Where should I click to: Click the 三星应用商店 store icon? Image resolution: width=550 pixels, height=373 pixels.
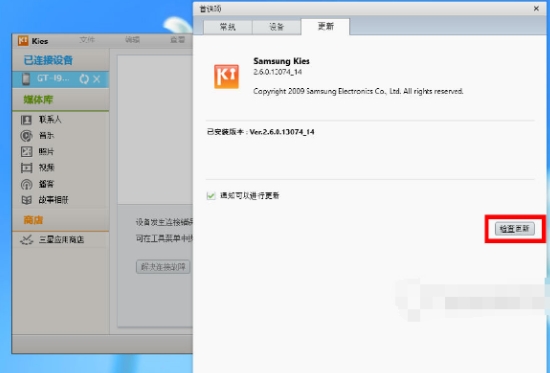coord(26,240)
